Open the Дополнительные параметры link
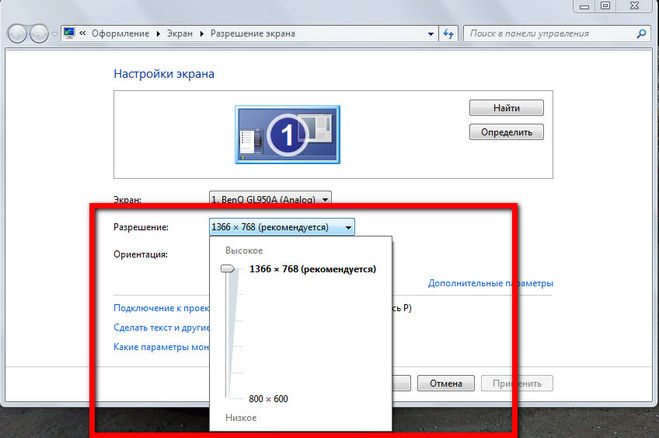 click(490, 283)
